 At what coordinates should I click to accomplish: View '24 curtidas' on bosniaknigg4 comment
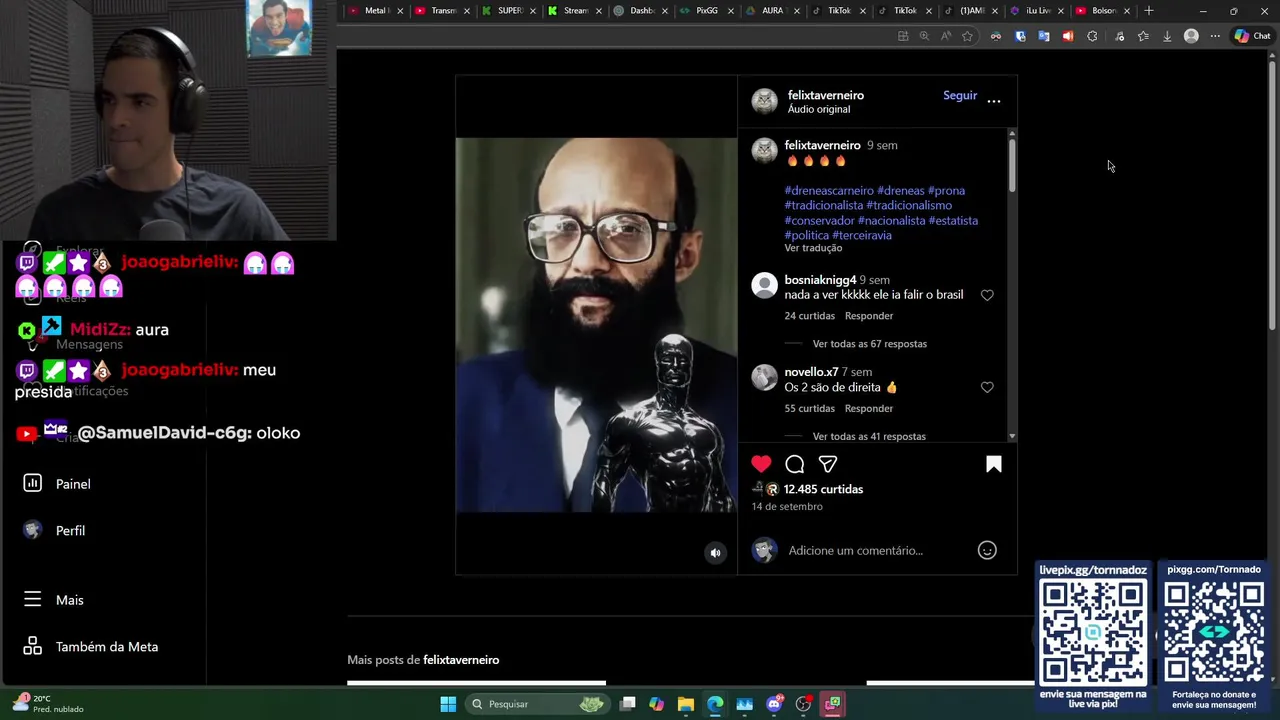pyautogui.click(x=810, y=316)
